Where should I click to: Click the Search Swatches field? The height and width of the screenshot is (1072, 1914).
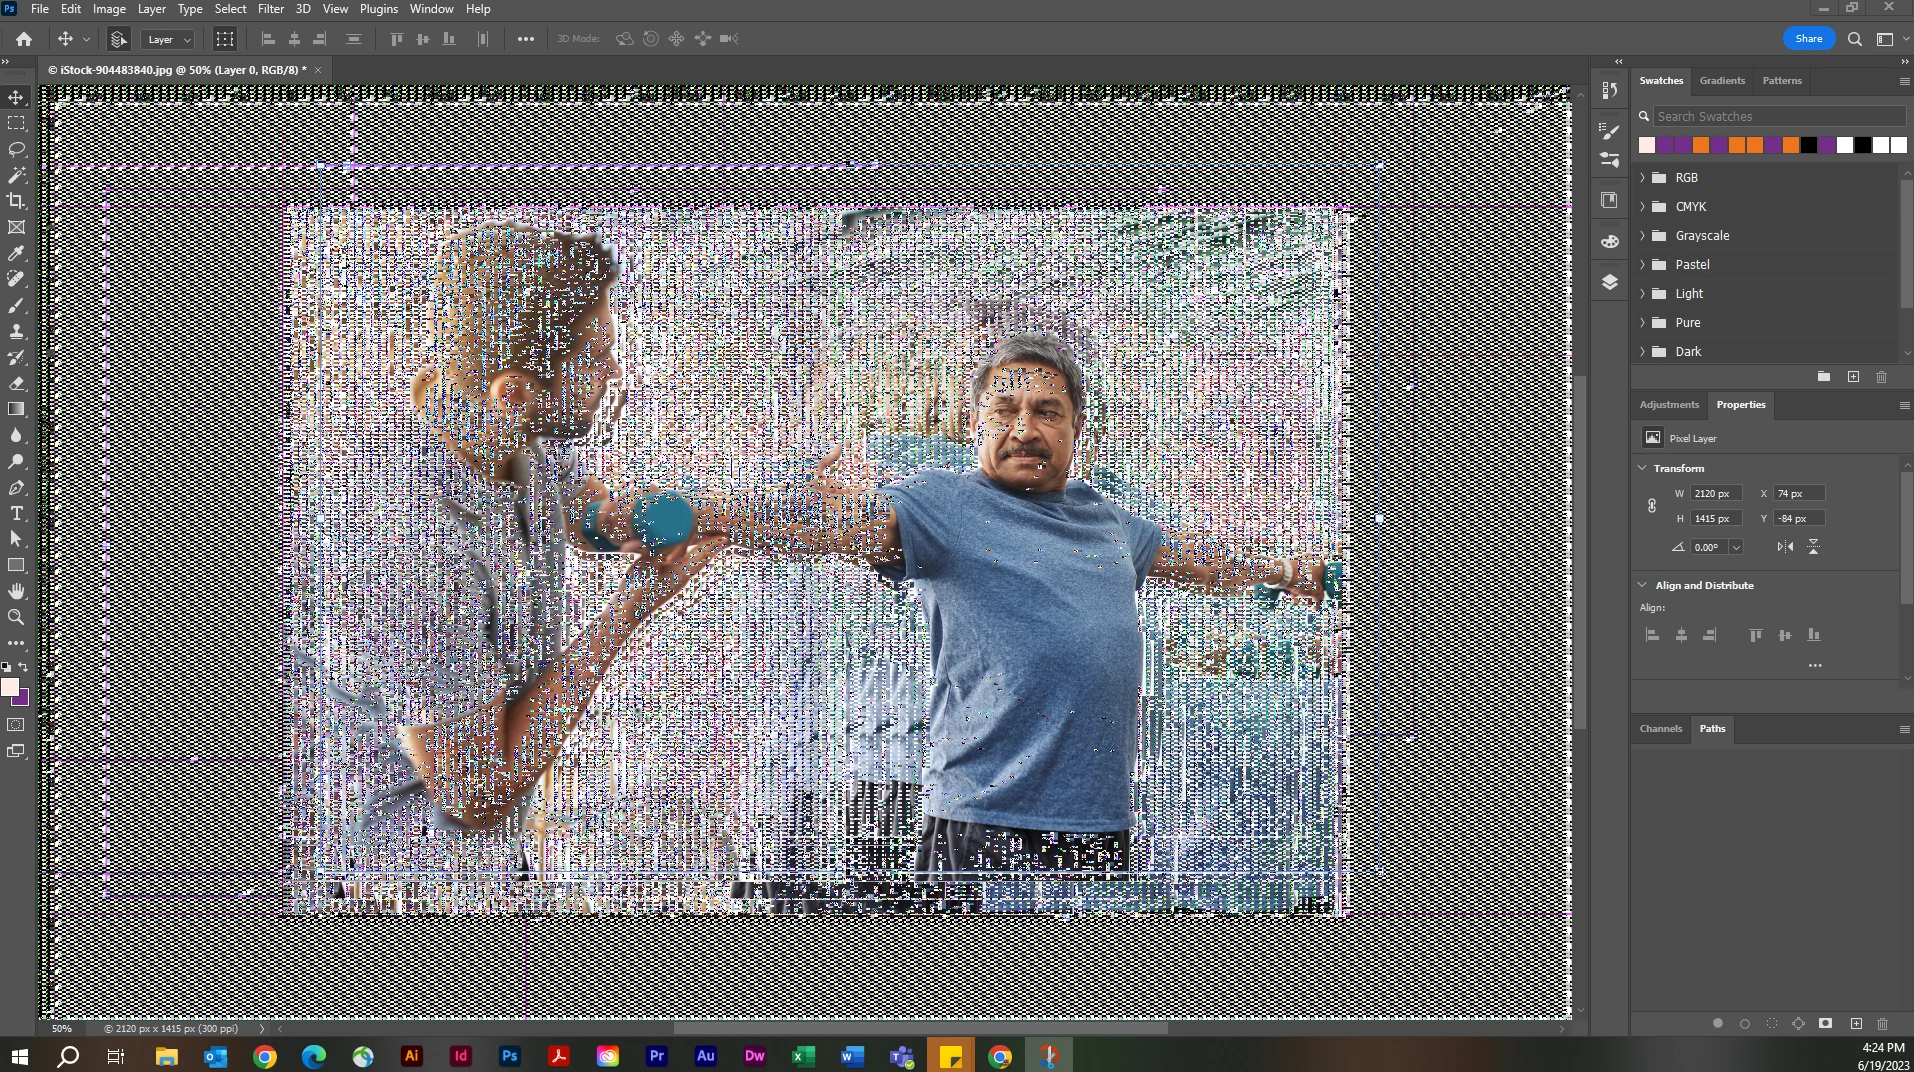[x=1778, y=117]
